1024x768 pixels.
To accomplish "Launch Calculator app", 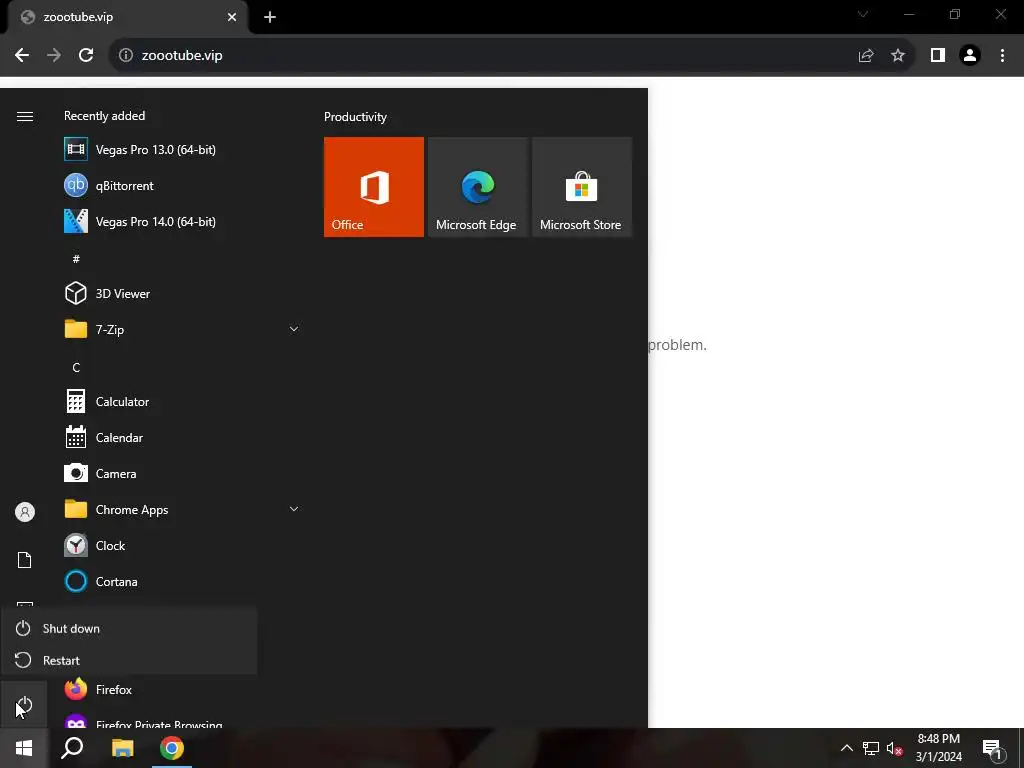I will tap(183, 401).
